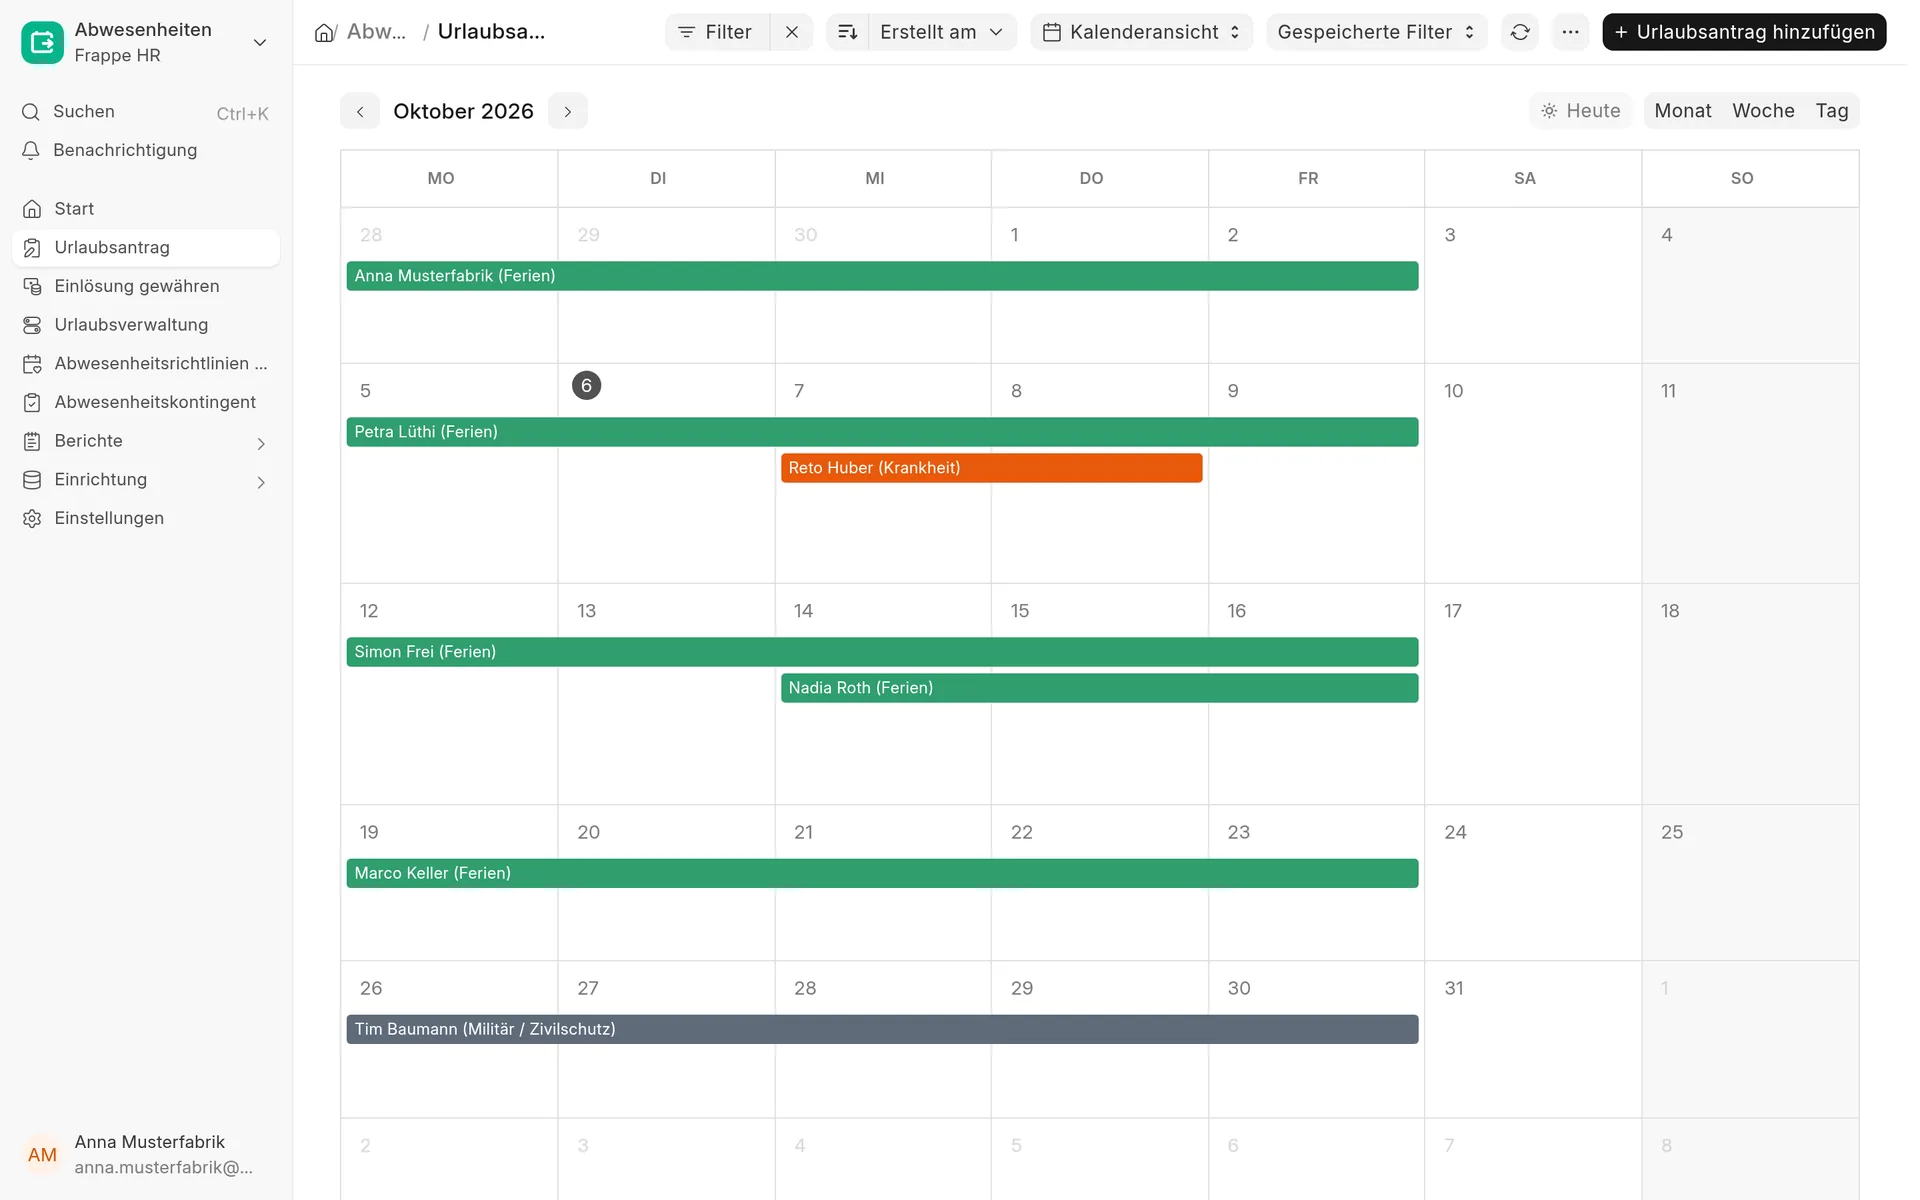Click the Einstellungen gear icon
Image resolution: width=1920 pixels, height=1200 pixels.
[x=32, y=519]
